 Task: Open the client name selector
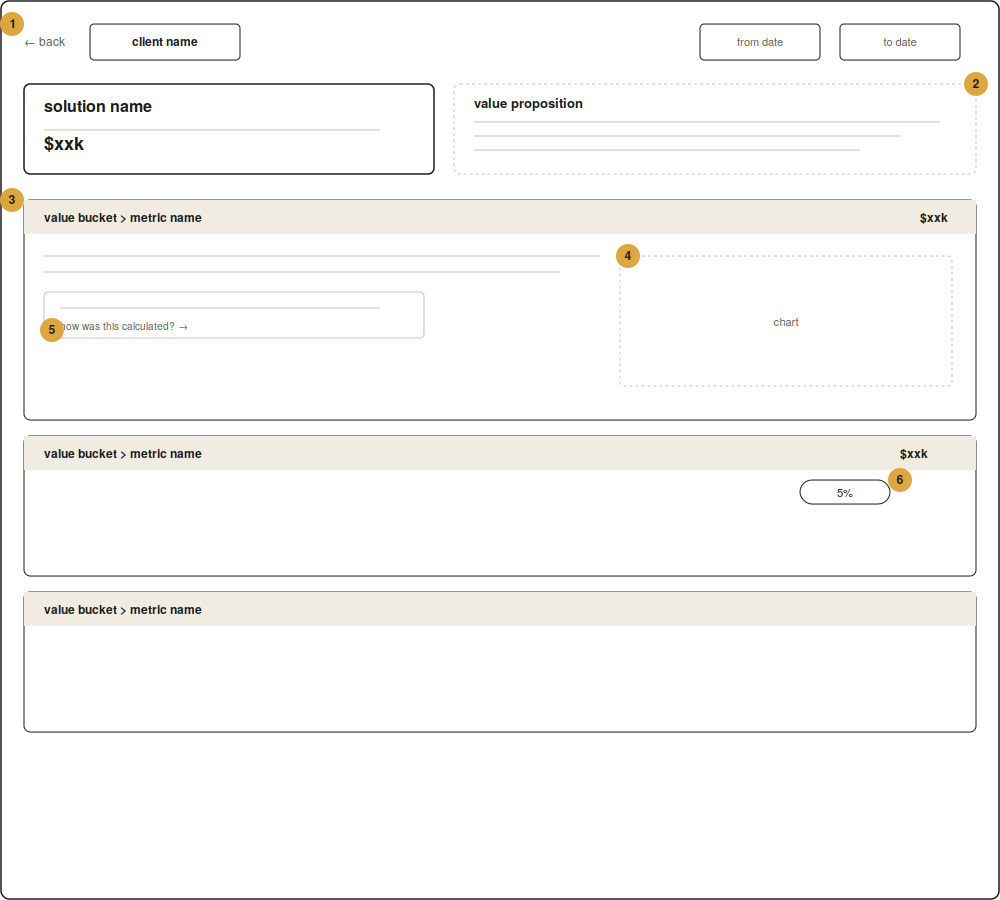pos(165,42)
